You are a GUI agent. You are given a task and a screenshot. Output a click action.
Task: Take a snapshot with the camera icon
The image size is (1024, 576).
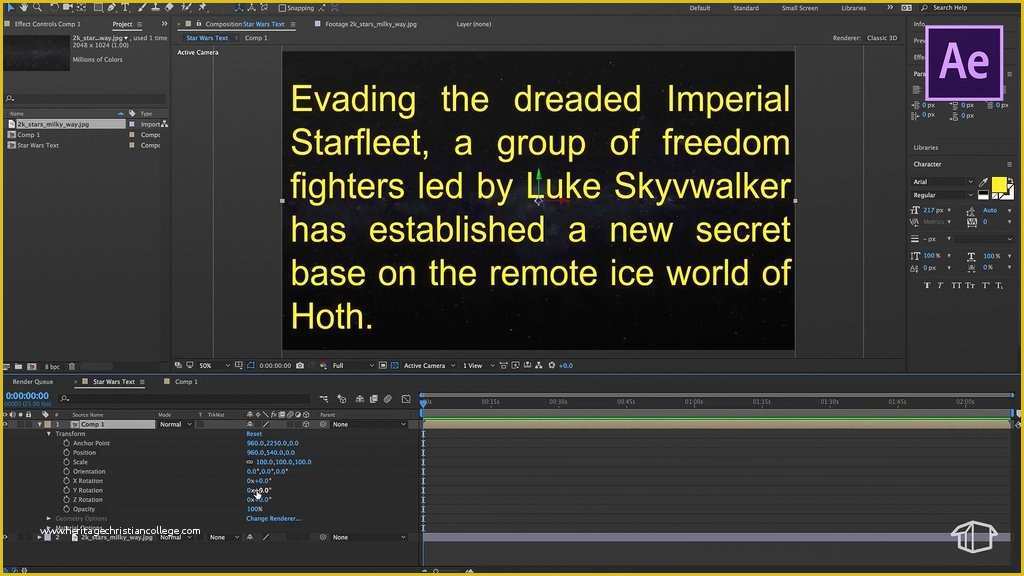300,366
